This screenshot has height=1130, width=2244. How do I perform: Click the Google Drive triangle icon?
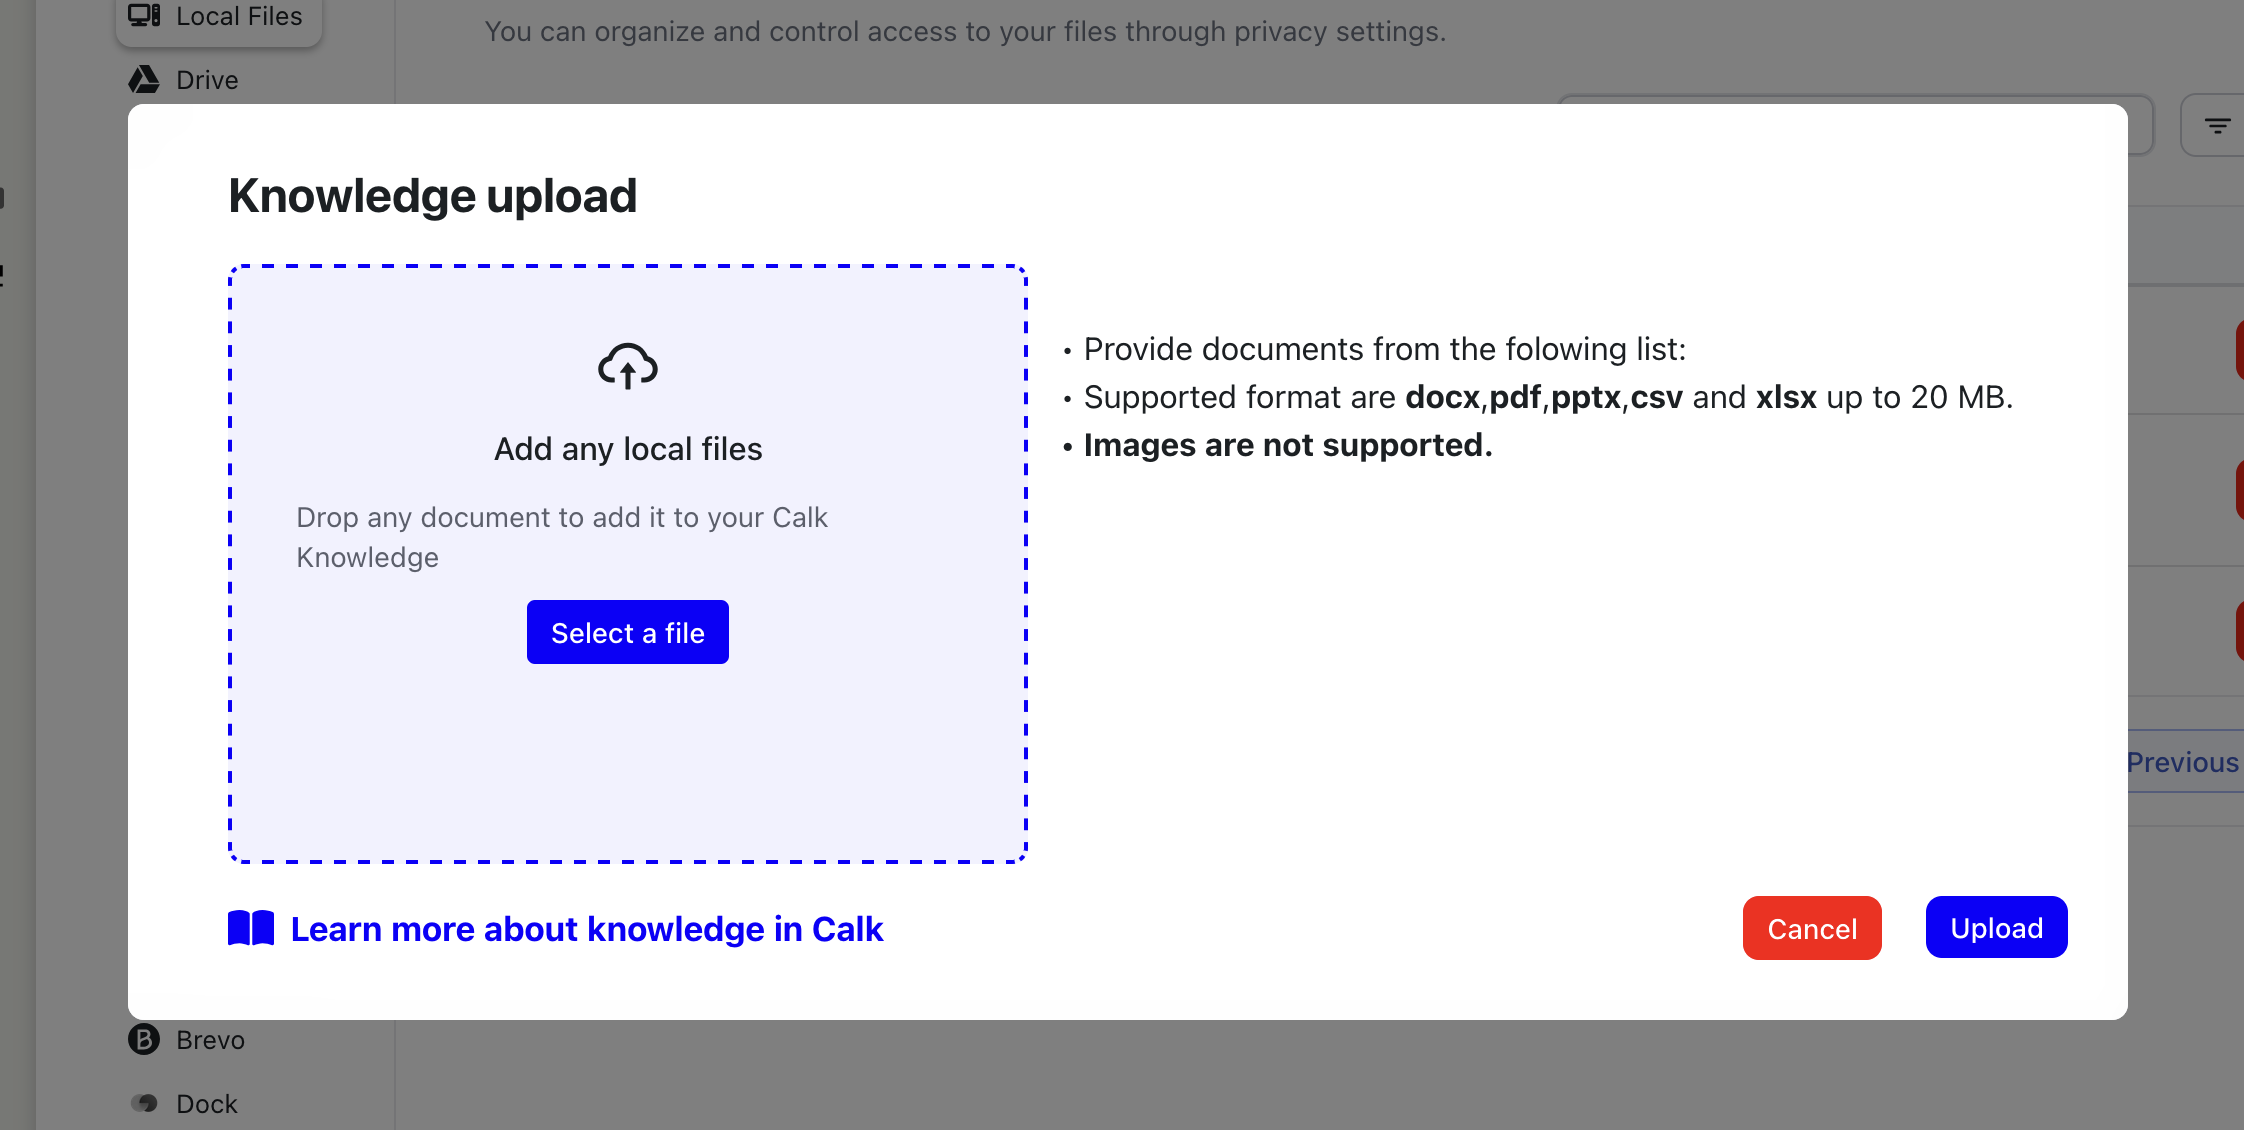point(144,80)
